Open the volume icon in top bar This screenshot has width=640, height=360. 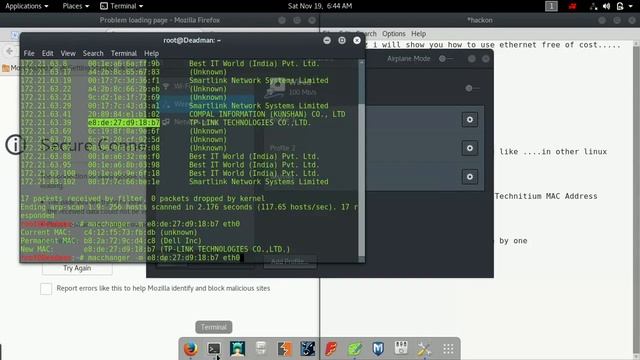click(607, 6)
